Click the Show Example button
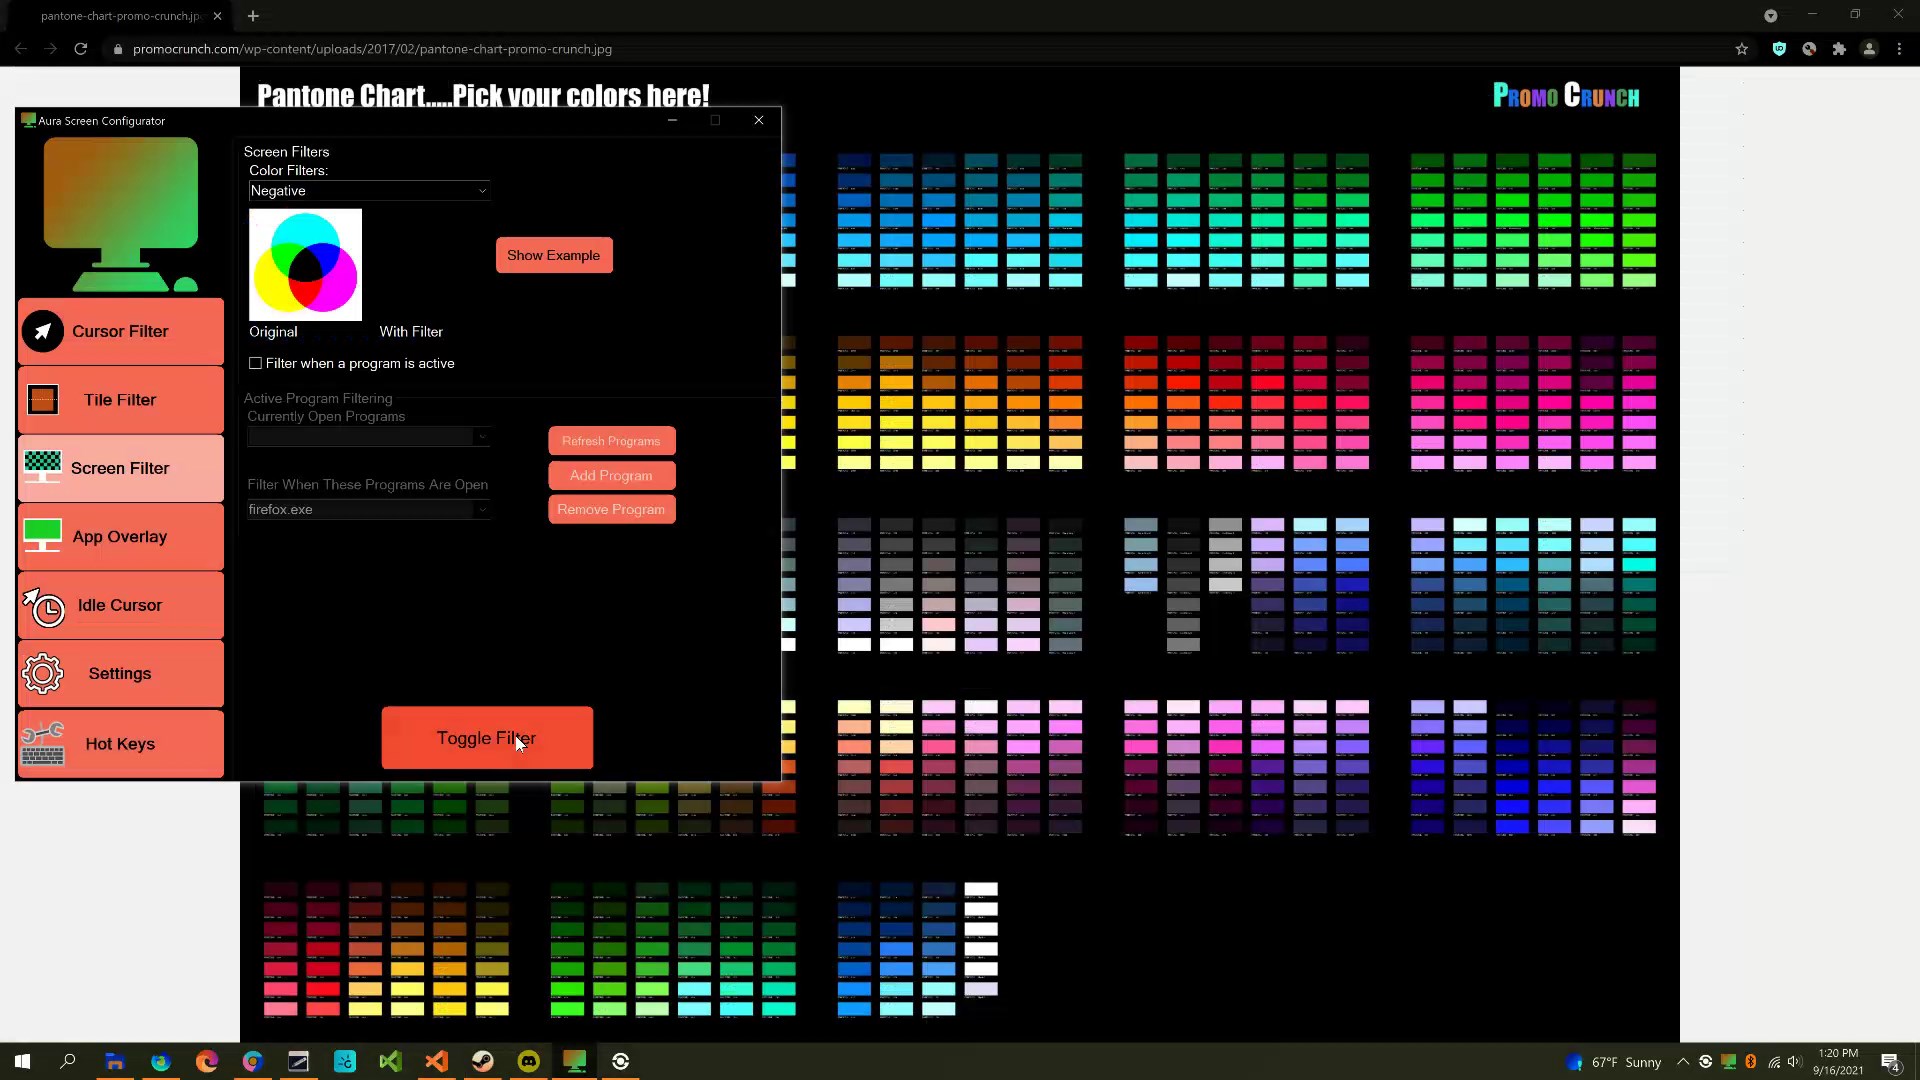The height and width of the screenshot is (1080, 1920). click(x=553, y=255)
